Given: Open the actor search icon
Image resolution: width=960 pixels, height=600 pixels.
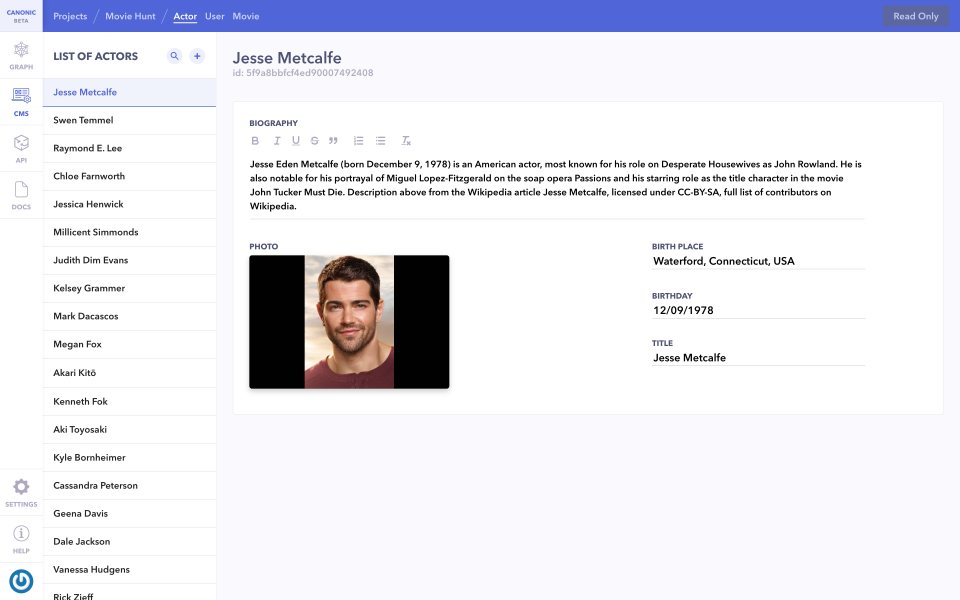Looking at the screenshot, I should [x=174, y=56].
